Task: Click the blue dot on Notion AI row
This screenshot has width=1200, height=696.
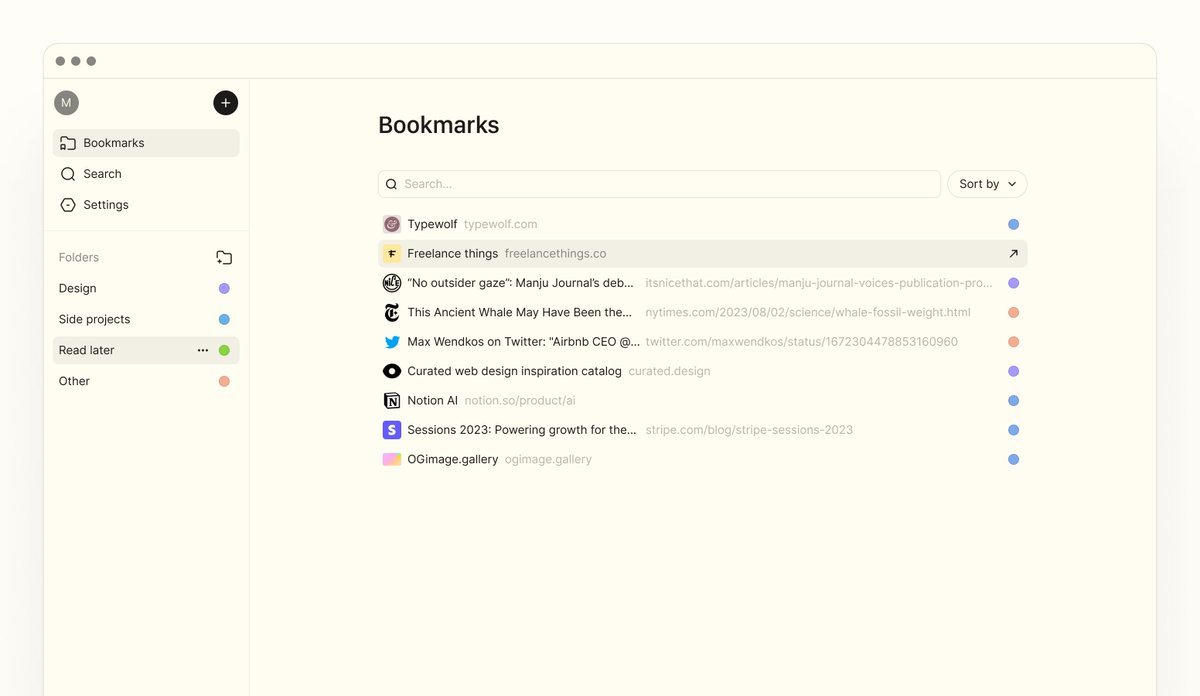Action: (x=1013, y=400)
